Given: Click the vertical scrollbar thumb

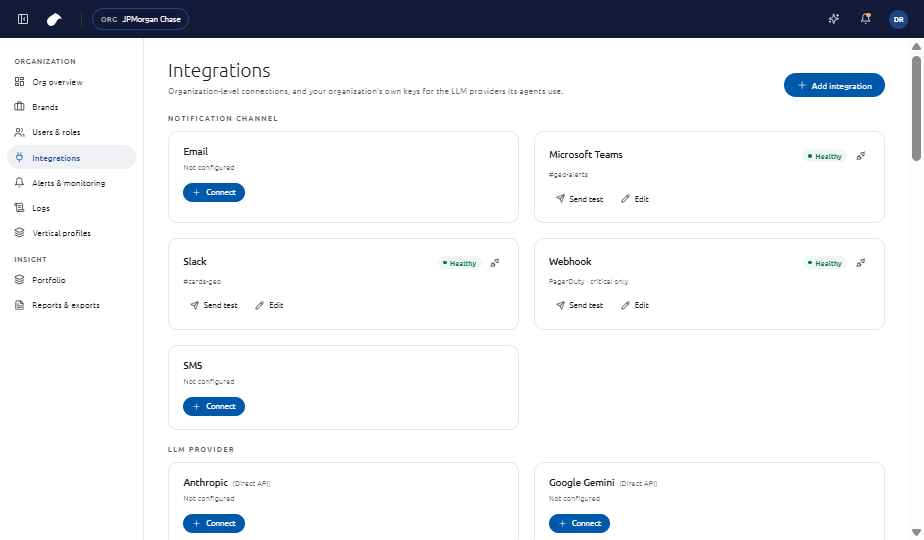Looking at the screenshot, I should point(916,108).
